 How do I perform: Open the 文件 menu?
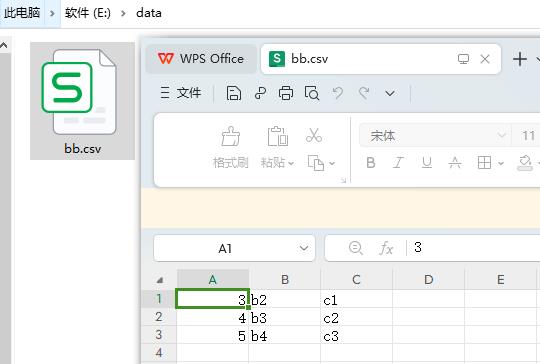(181, 93)
